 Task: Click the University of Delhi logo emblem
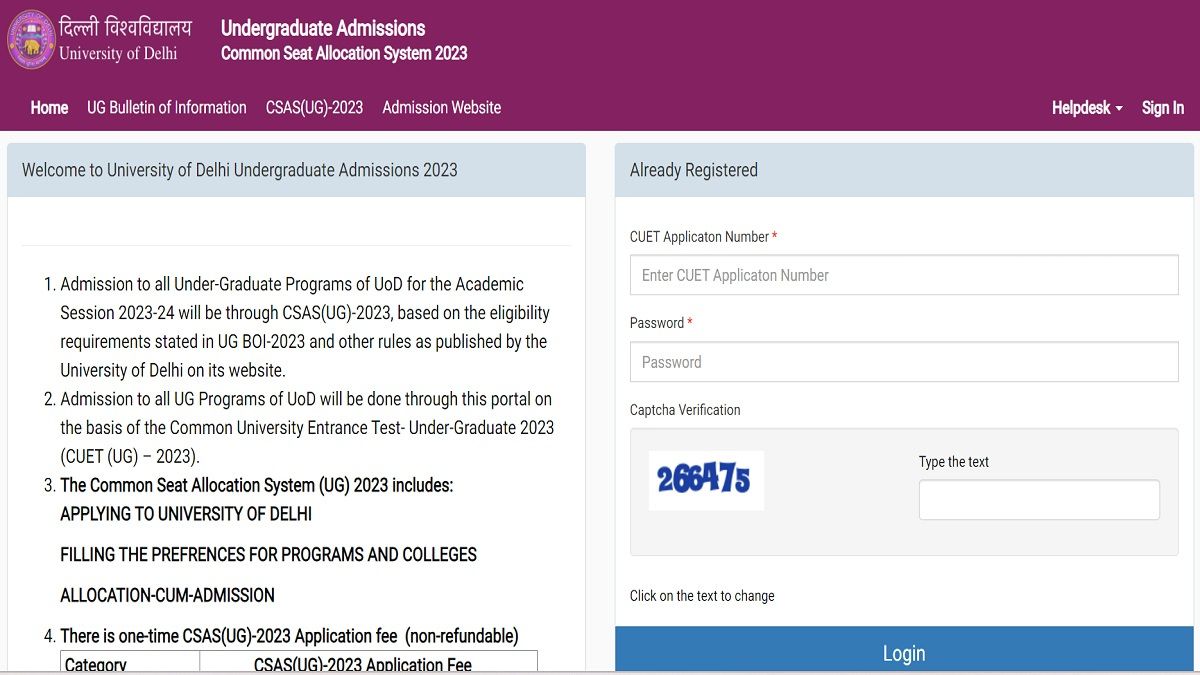coord(31,40)
